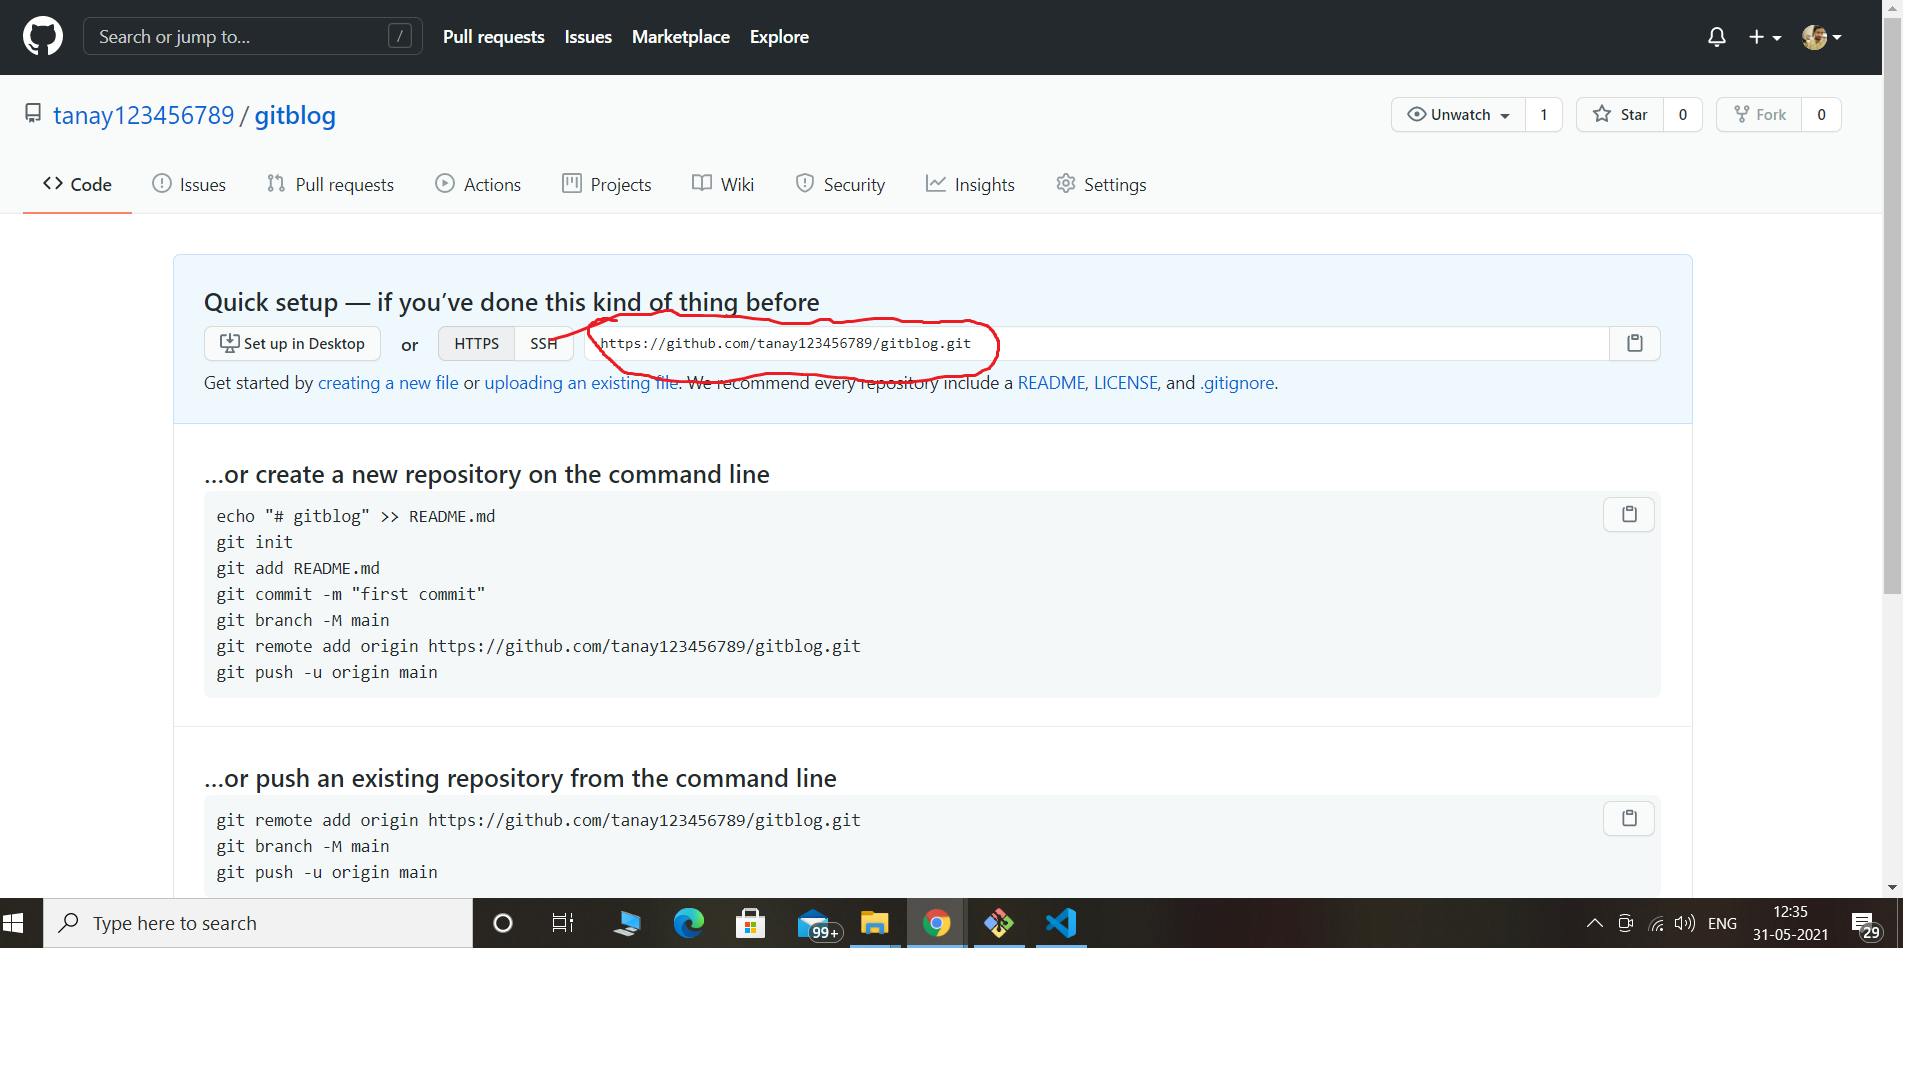The image size is (1920, 1080).
Task: Click the echo "# gitblog" >> README.md line
Action: 356,516
